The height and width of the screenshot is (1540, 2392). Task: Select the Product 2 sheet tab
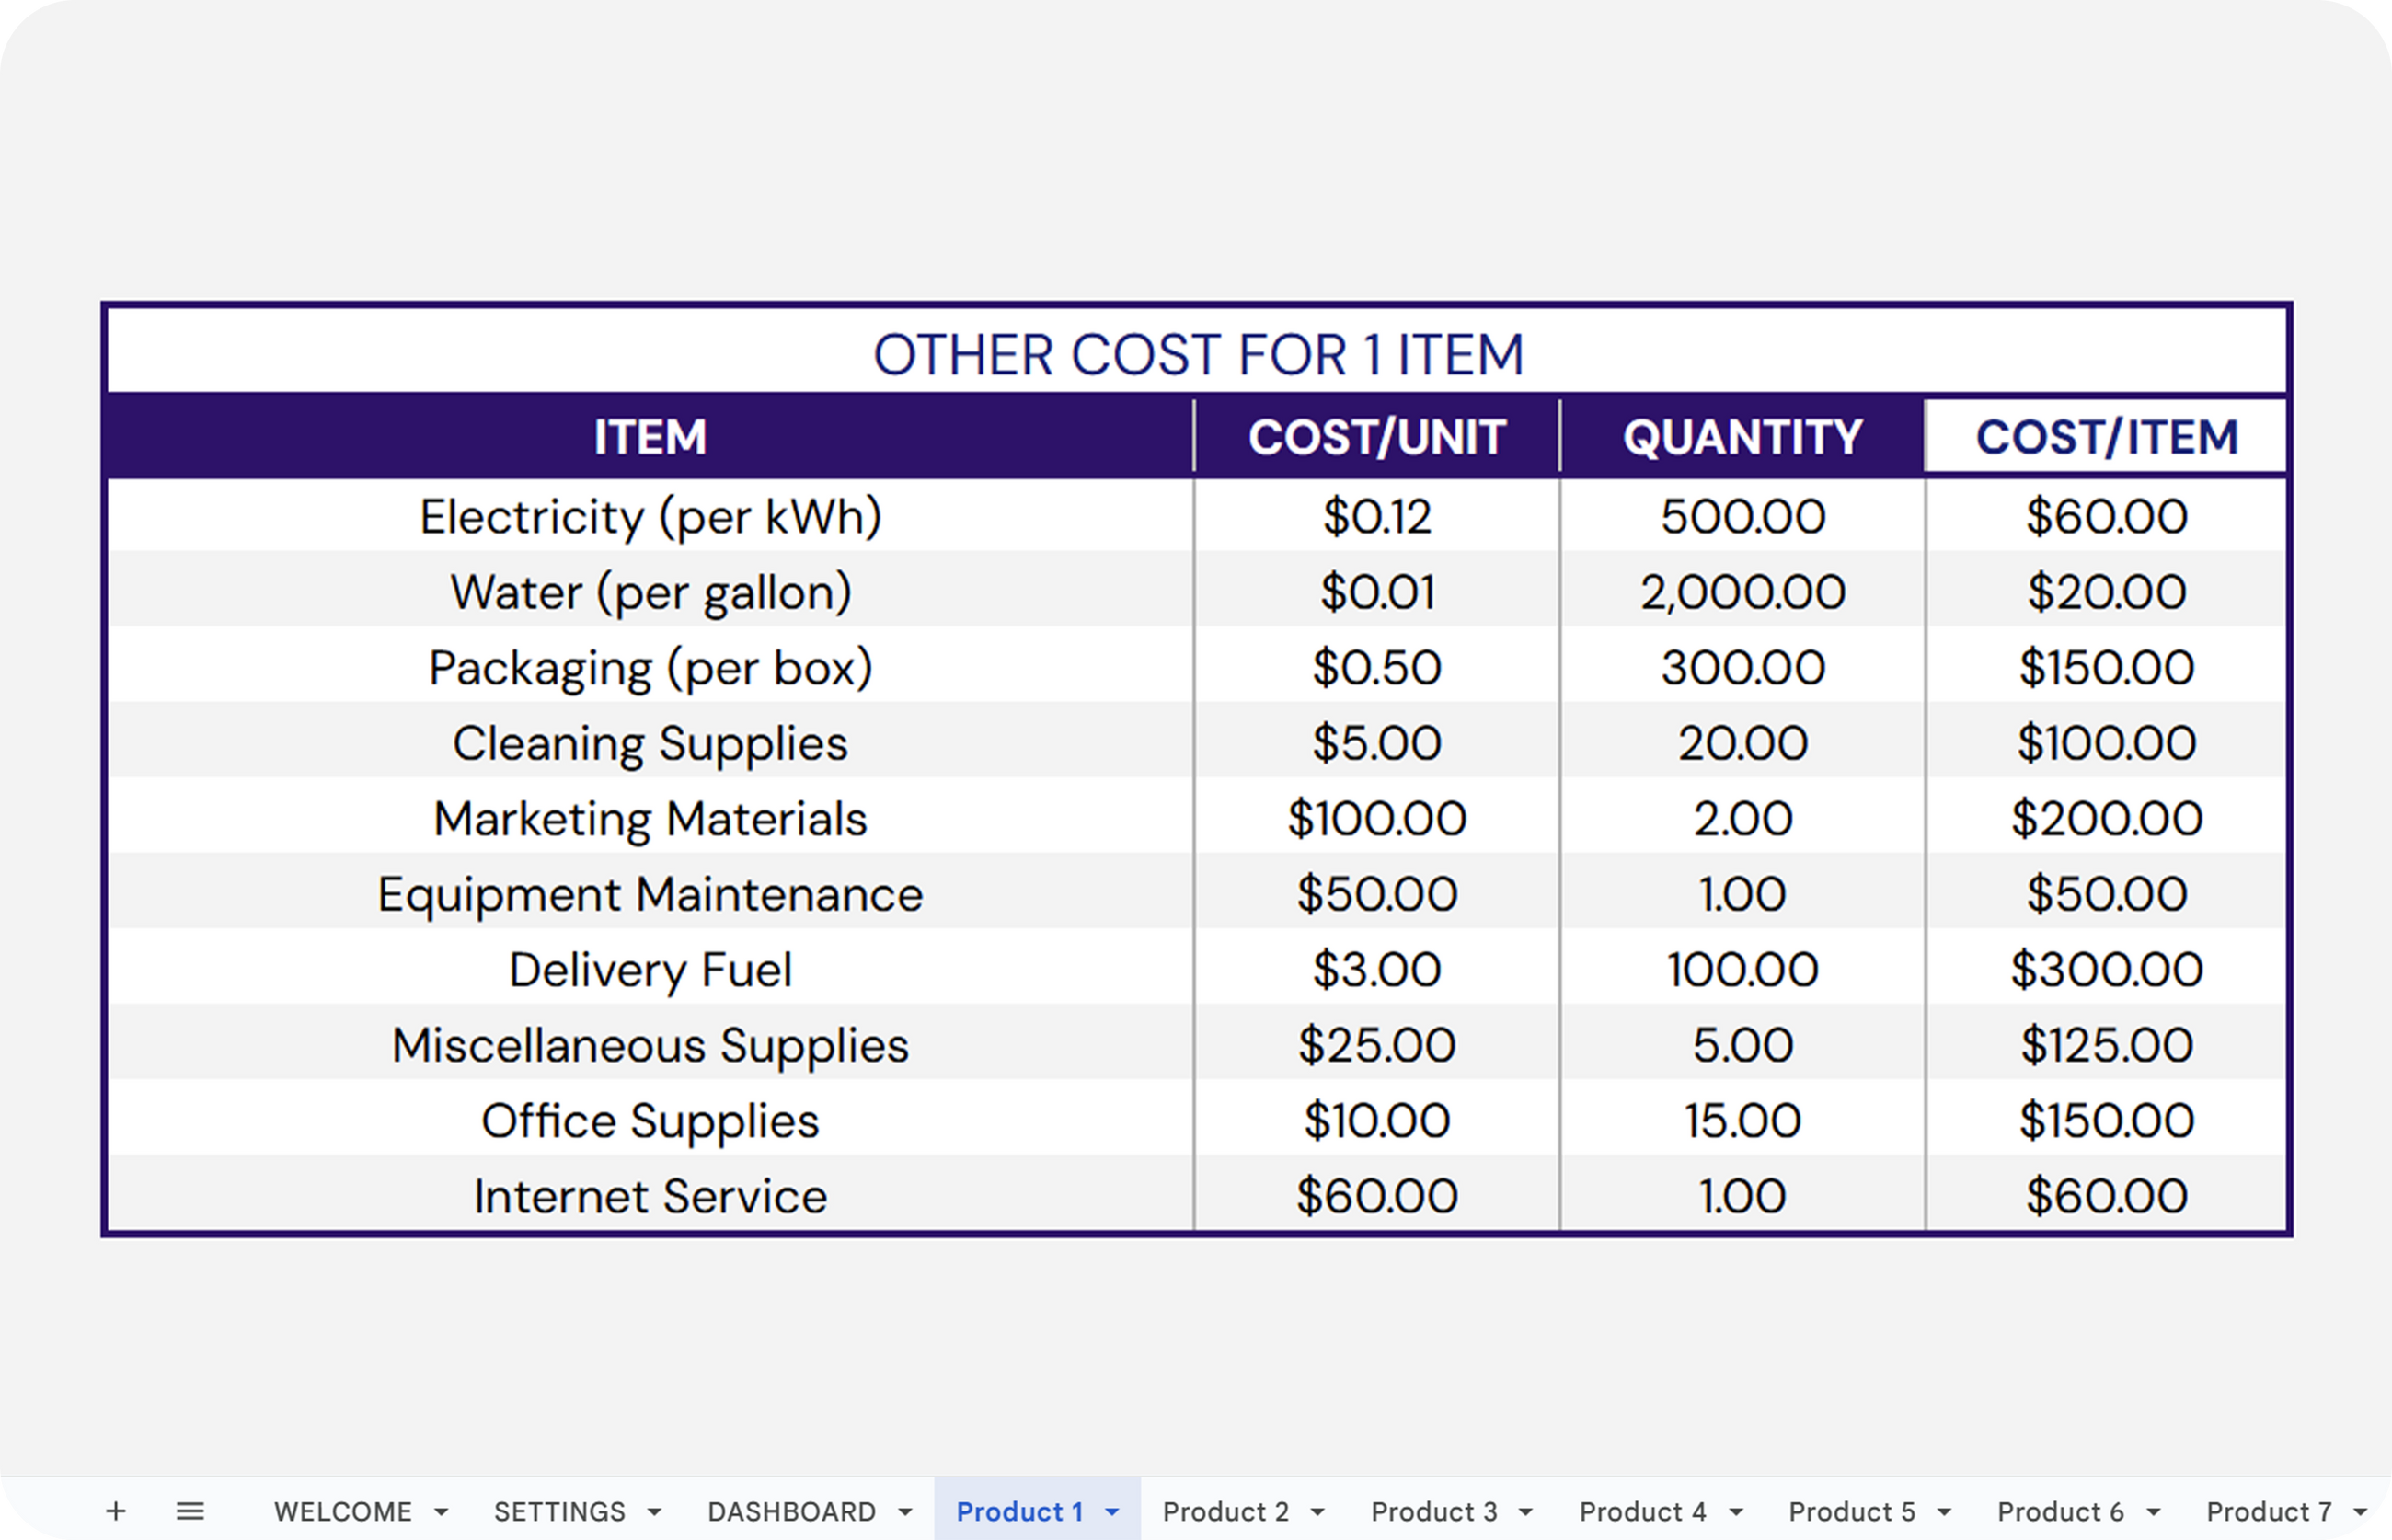tap(1225, 1512)
